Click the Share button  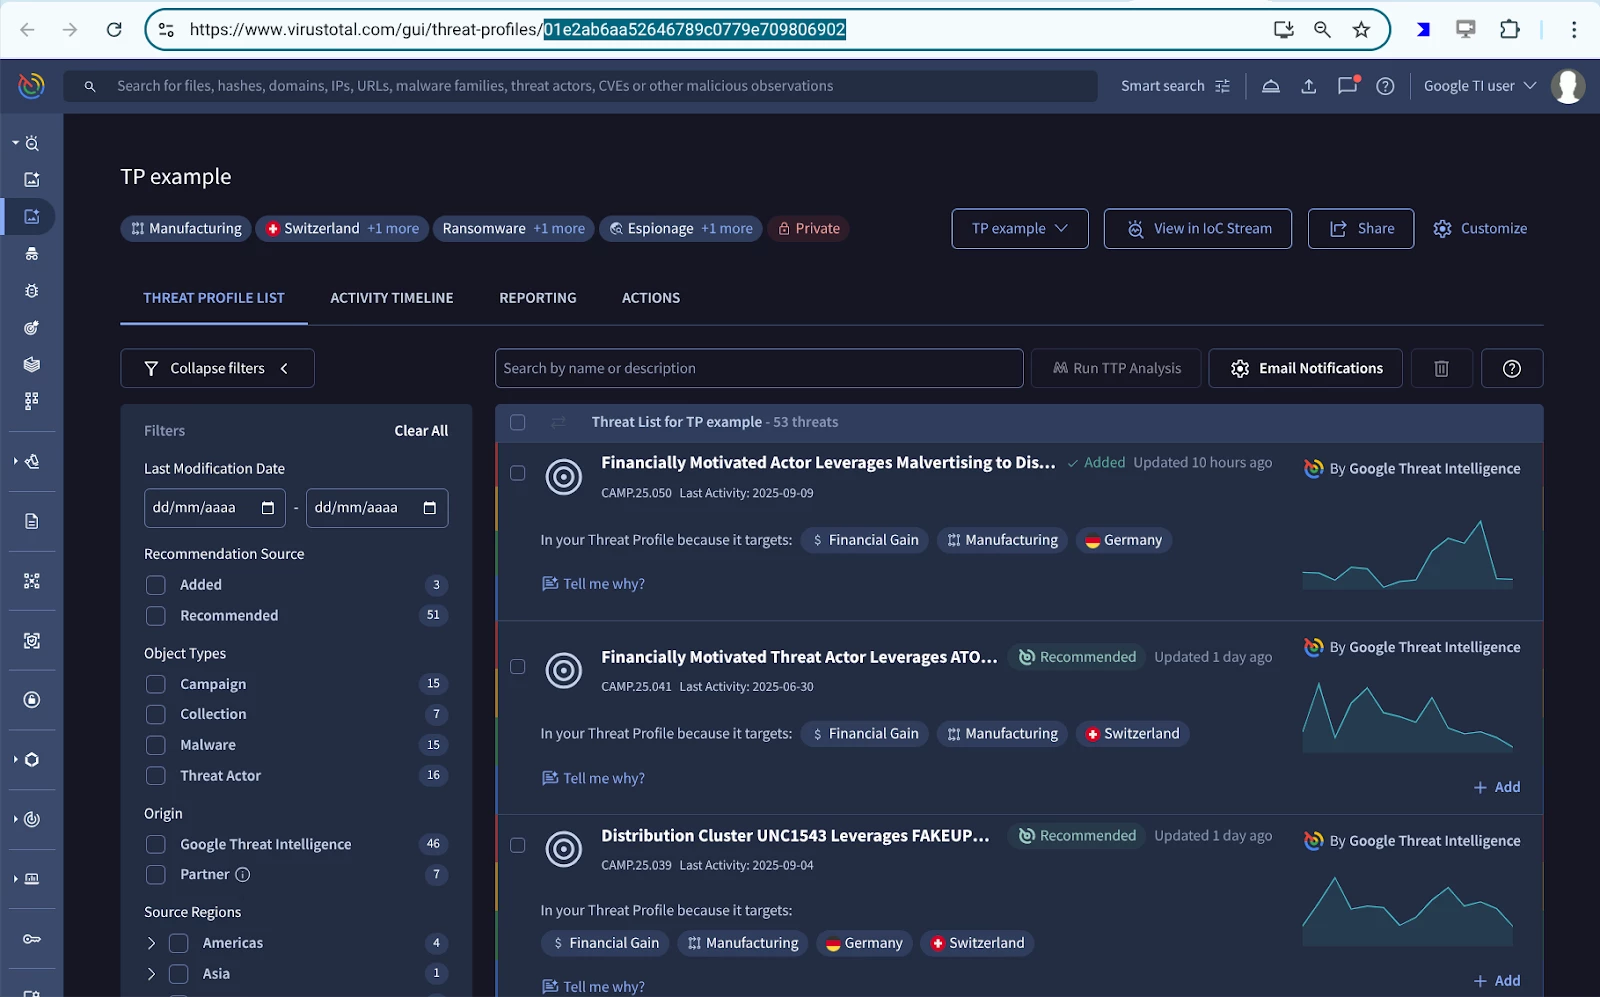point(1361,228)
